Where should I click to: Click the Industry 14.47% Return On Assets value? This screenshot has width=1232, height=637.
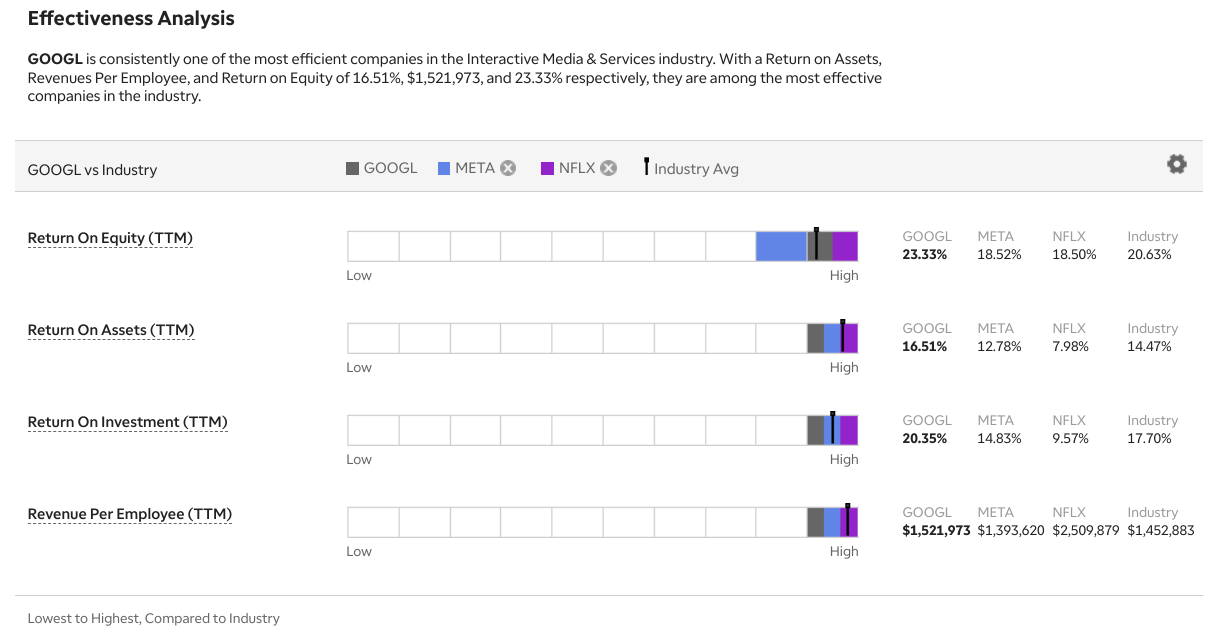point(1149,347)
